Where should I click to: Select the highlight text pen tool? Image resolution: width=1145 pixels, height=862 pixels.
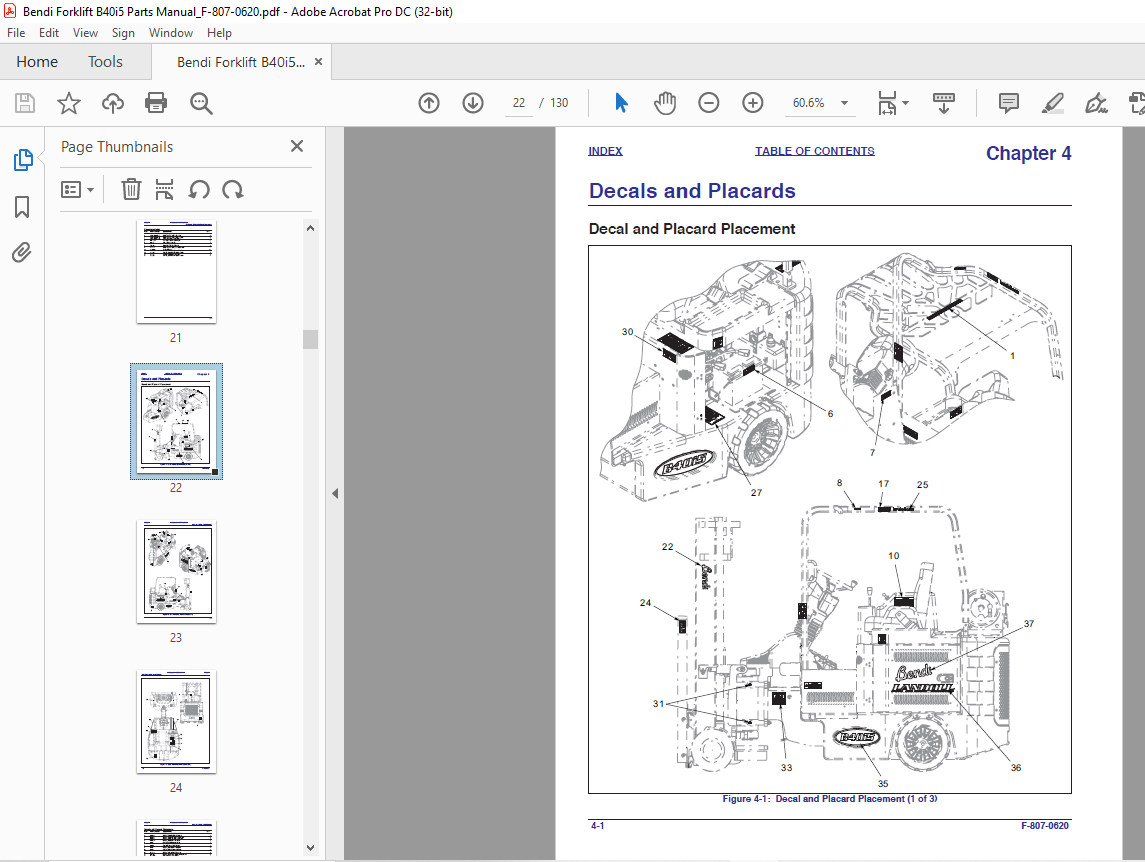(x=1052, y=103)
